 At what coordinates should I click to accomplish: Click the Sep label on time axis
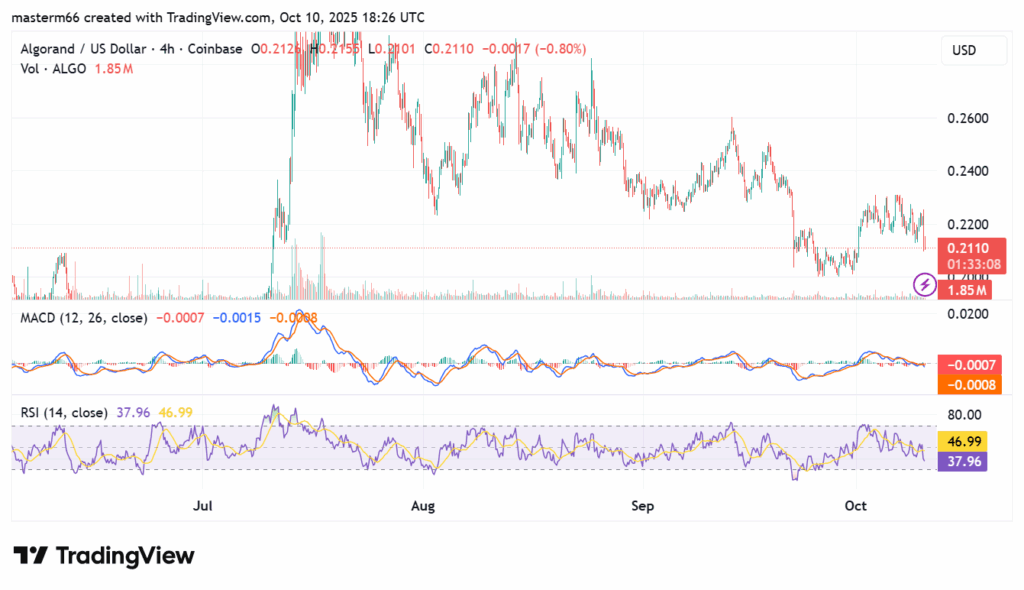pyautogui.click(x=642, y=506)
